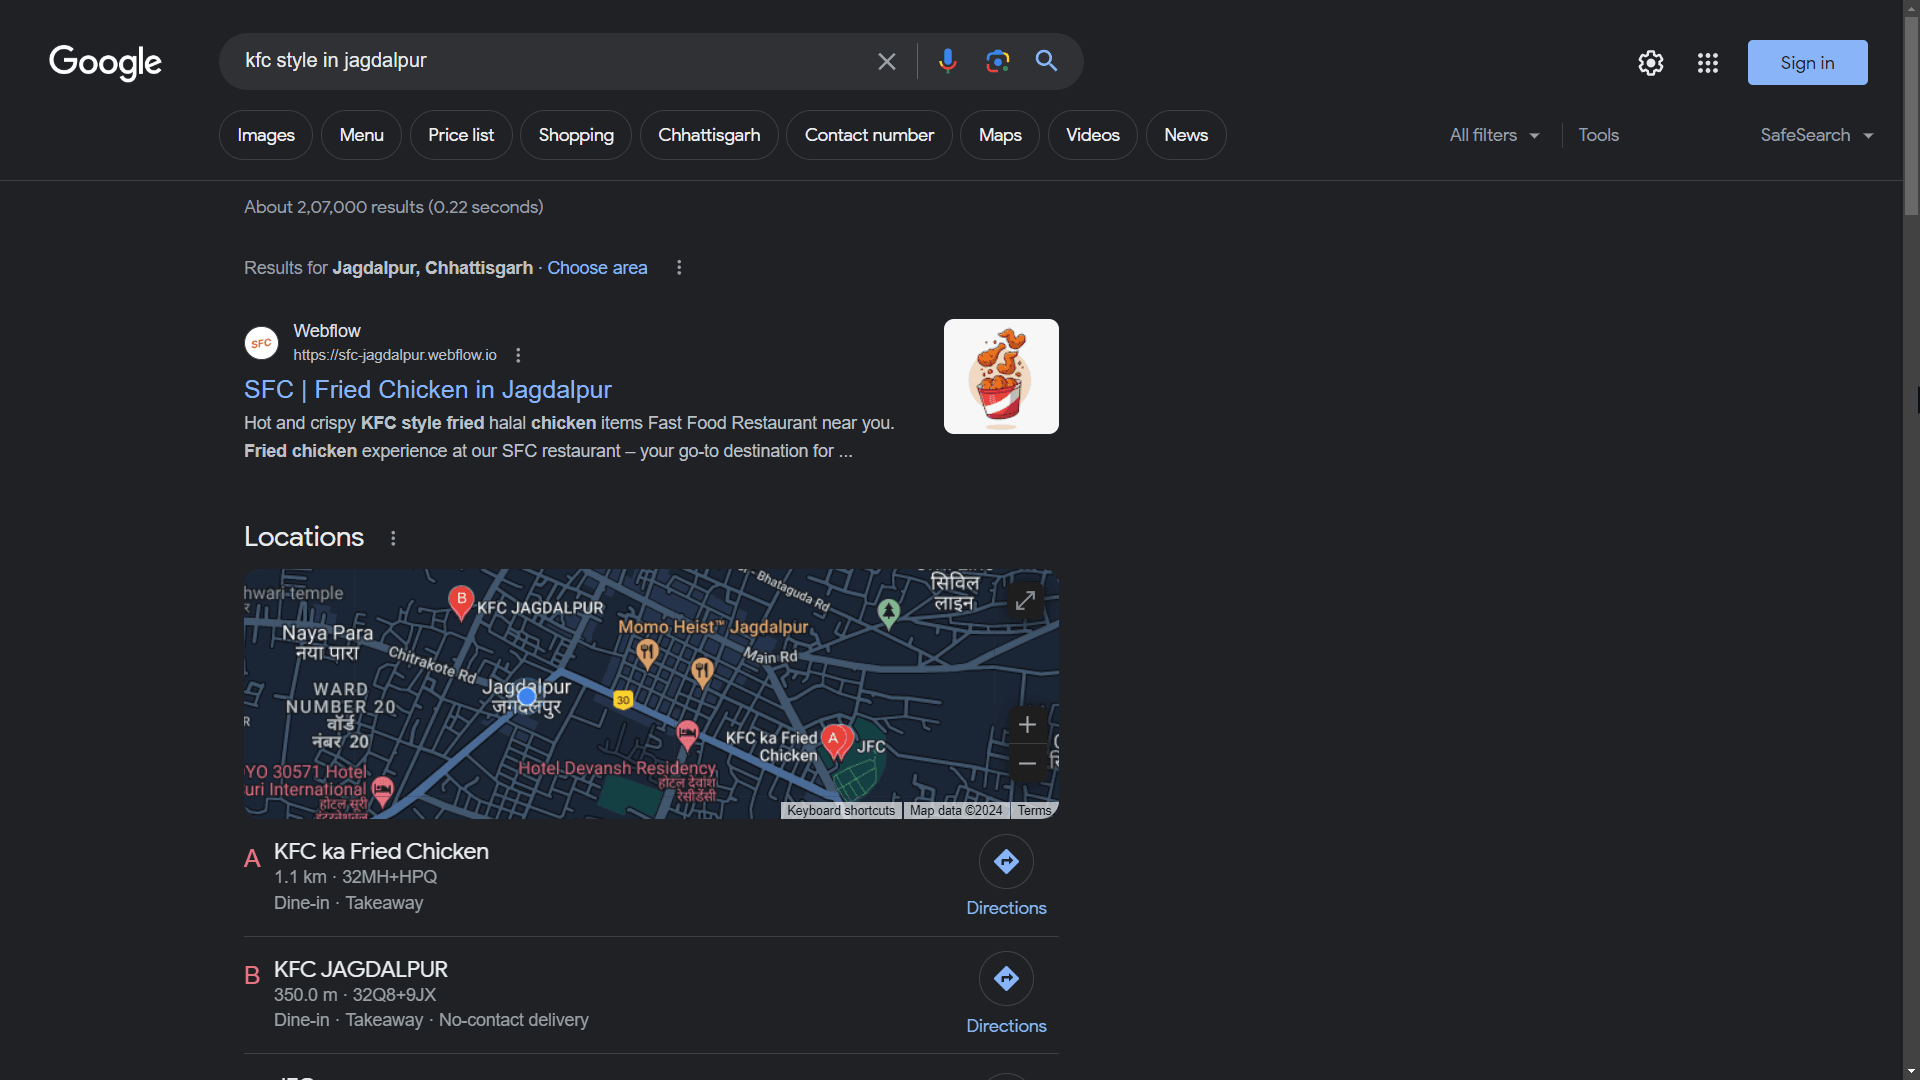Click the Sign in button
The width and height of the screenshot is (1920, 1080).
(1807, 63)
